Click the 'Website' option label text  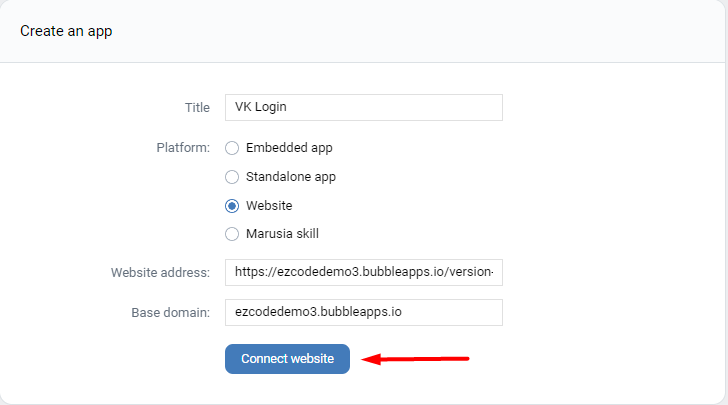[269, 206]
